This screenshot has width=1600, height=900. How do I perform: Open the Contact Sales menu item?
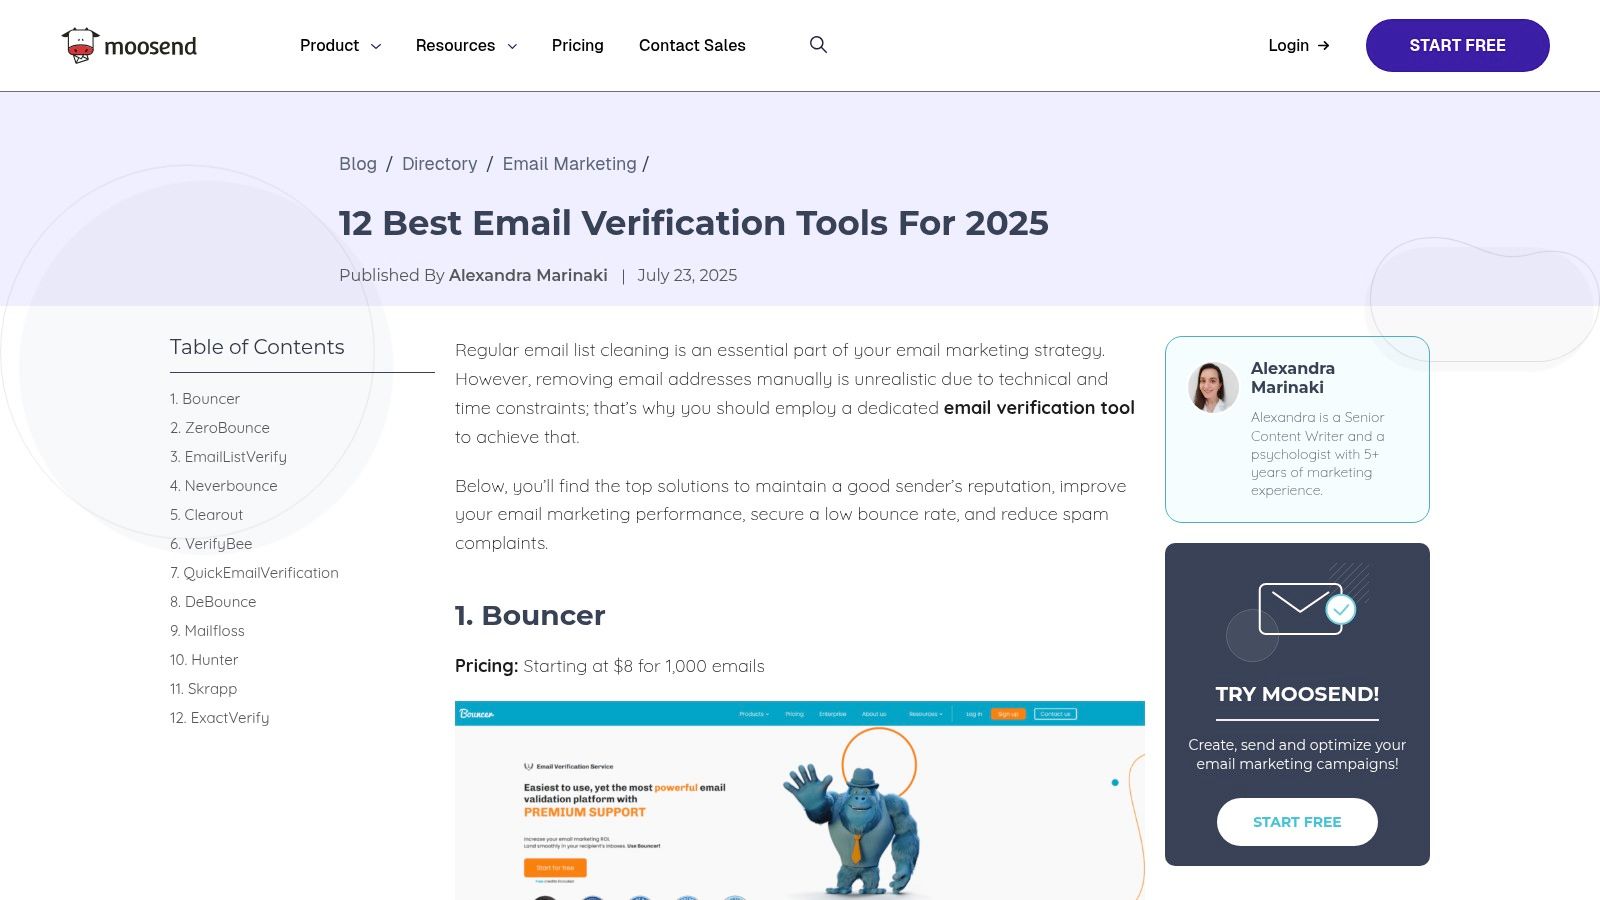tap(692, 45)
